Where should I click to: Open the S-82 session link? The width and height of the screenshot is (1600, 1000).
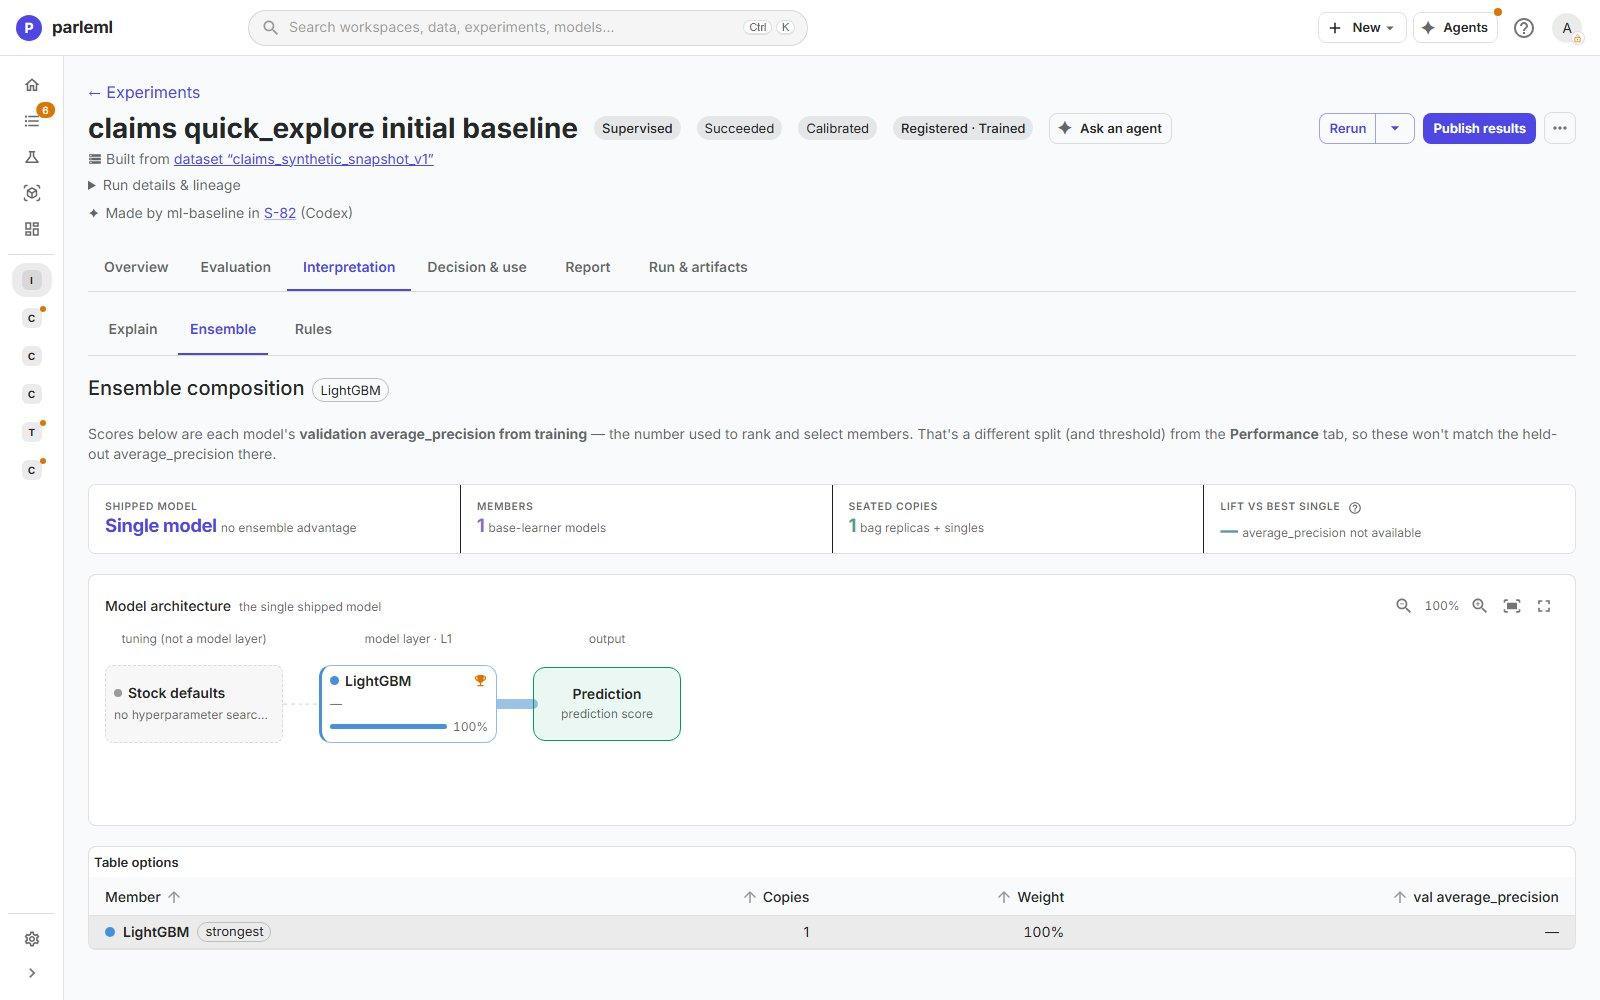(280, 213)
